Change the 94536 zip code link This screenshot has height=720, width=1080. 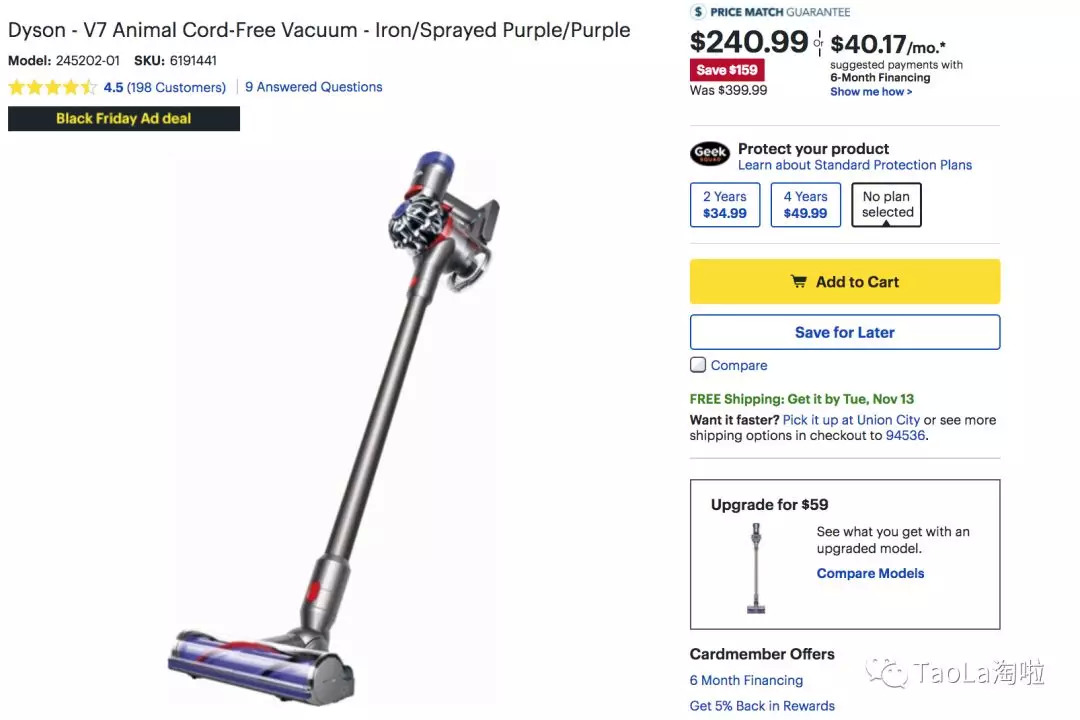(x=905, y=435)
